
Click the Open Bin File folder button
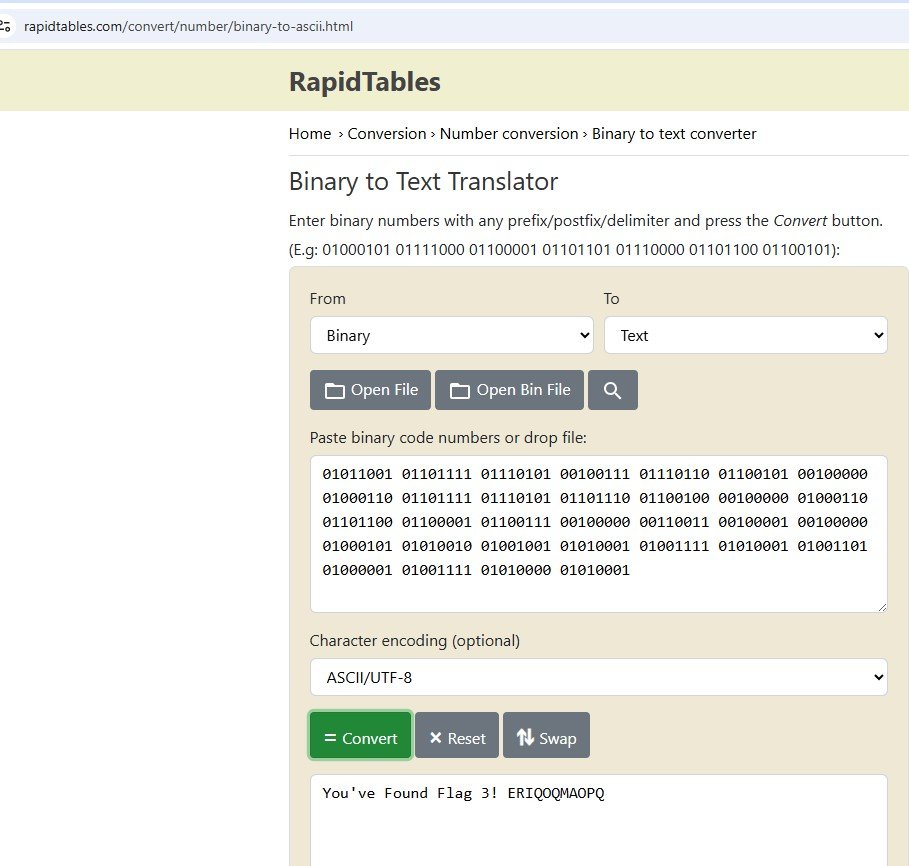[509, 390]
